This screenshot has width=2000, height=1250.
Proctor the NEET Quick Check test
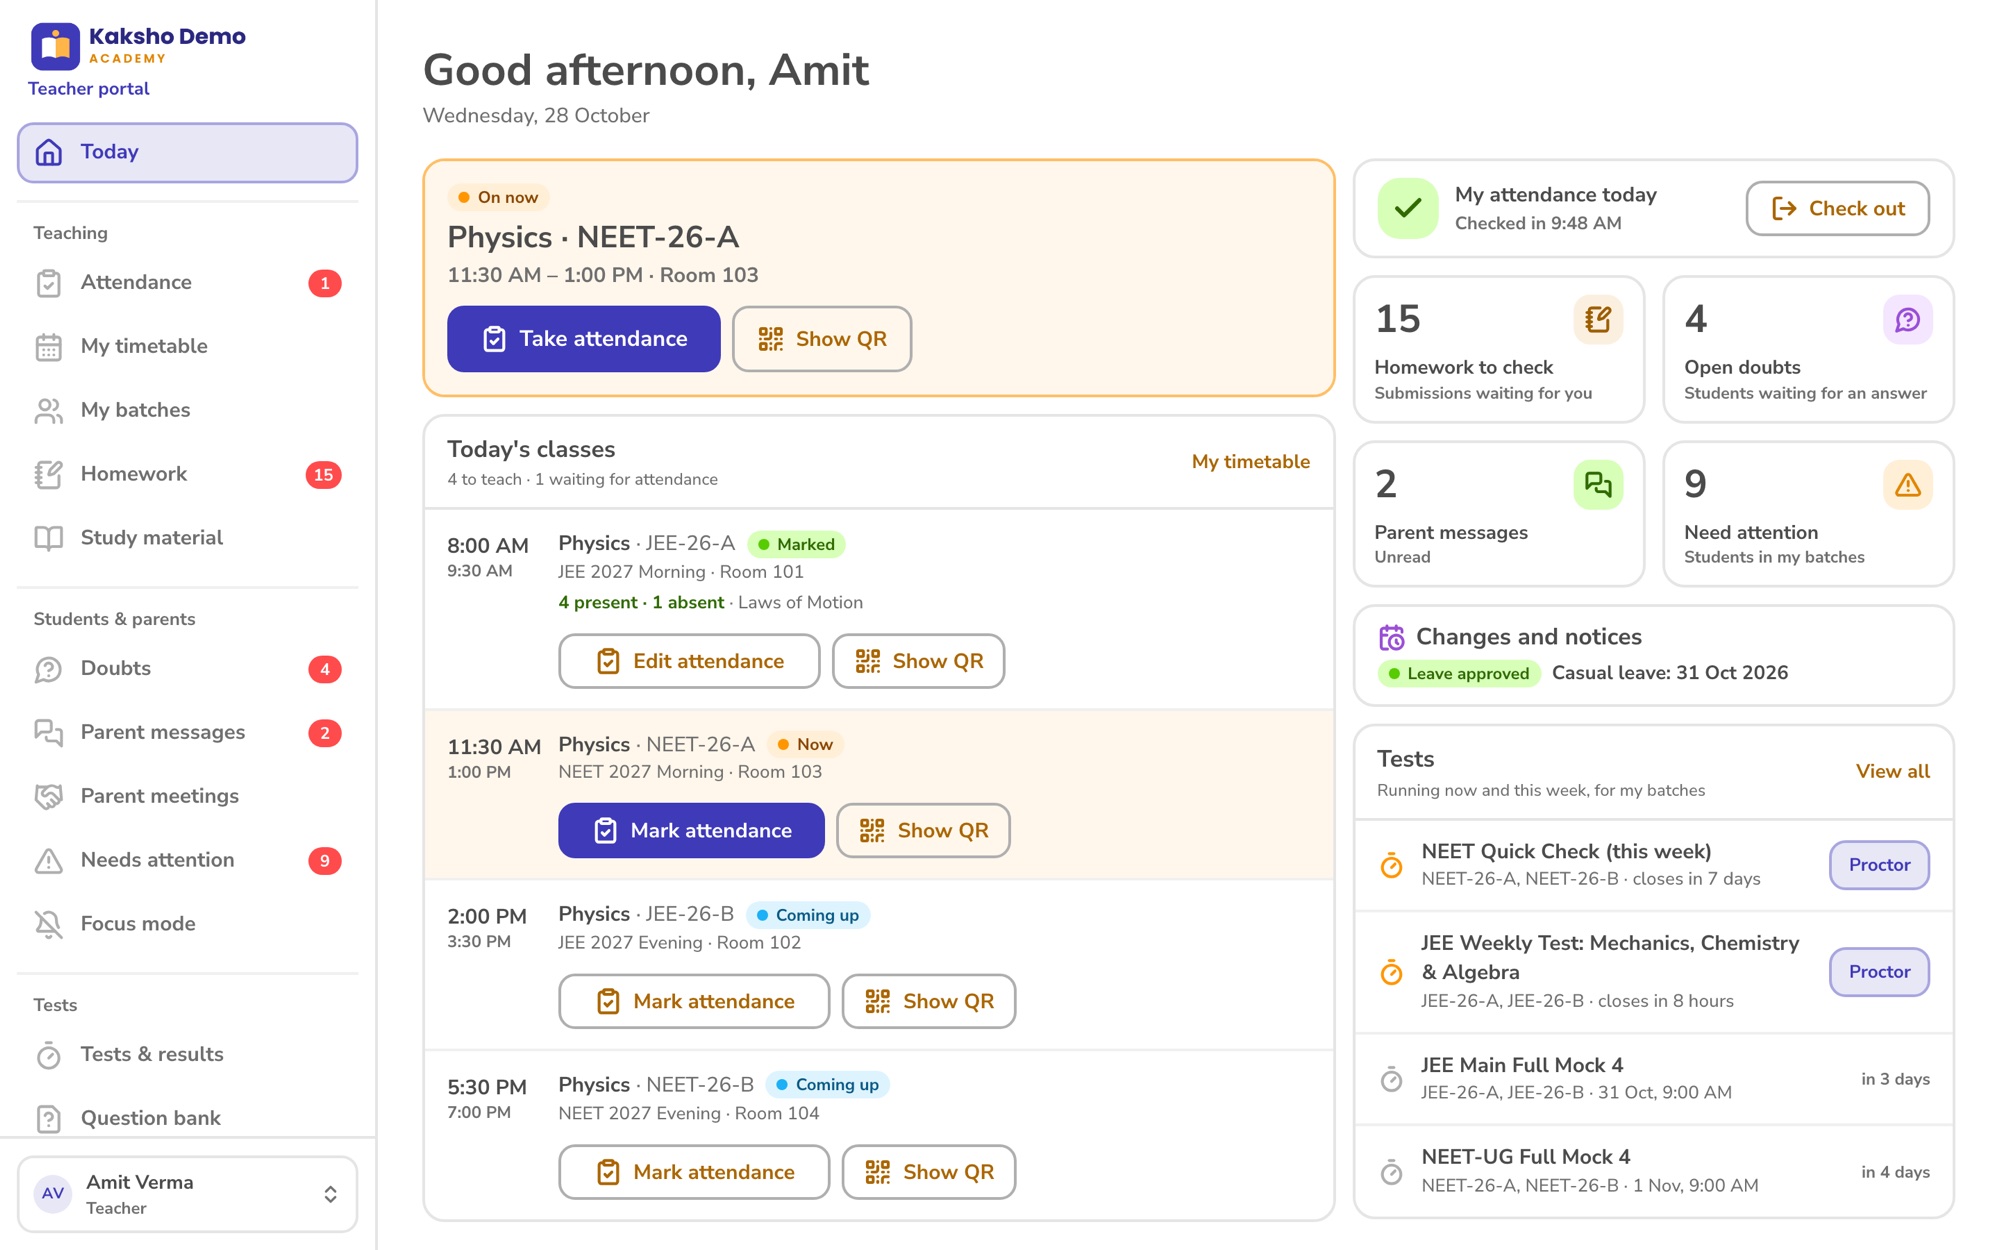point(1879,865)
